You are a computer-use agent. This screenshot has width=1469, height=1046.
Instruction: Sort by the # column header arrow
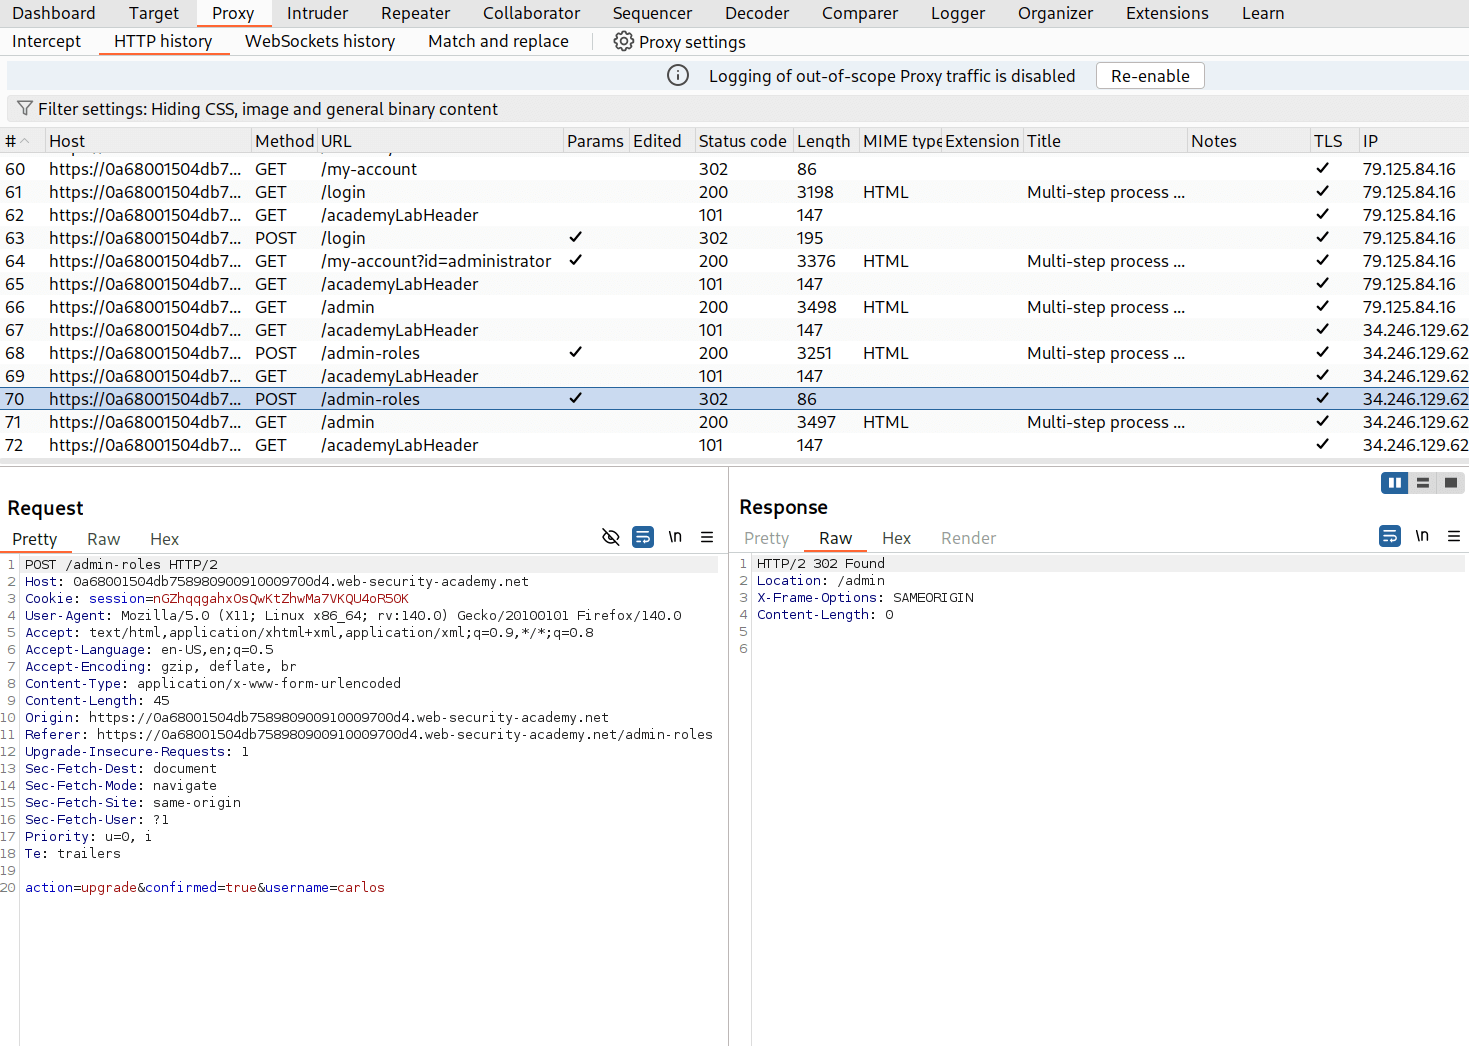pos(22,140)
